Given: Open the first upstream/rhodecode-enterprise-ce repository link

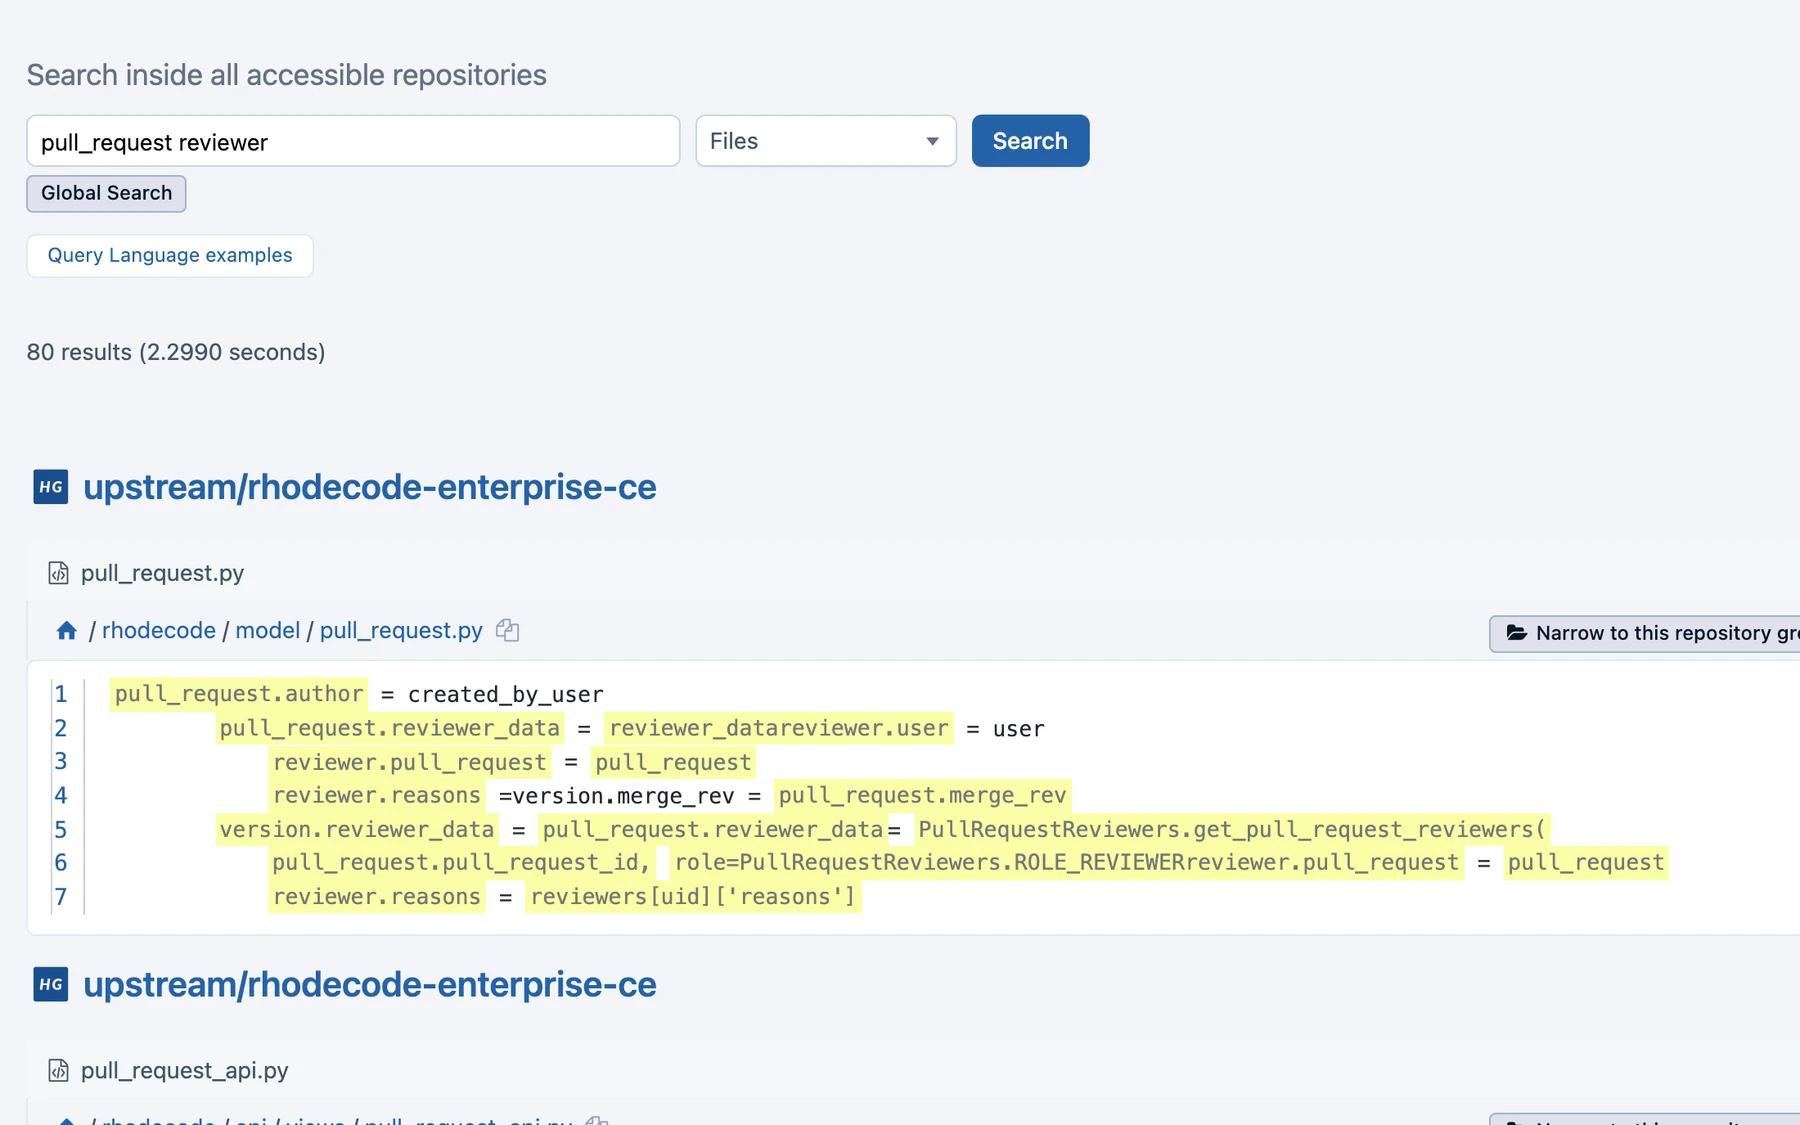Looking at the screenshot, I should pos(370,487).
